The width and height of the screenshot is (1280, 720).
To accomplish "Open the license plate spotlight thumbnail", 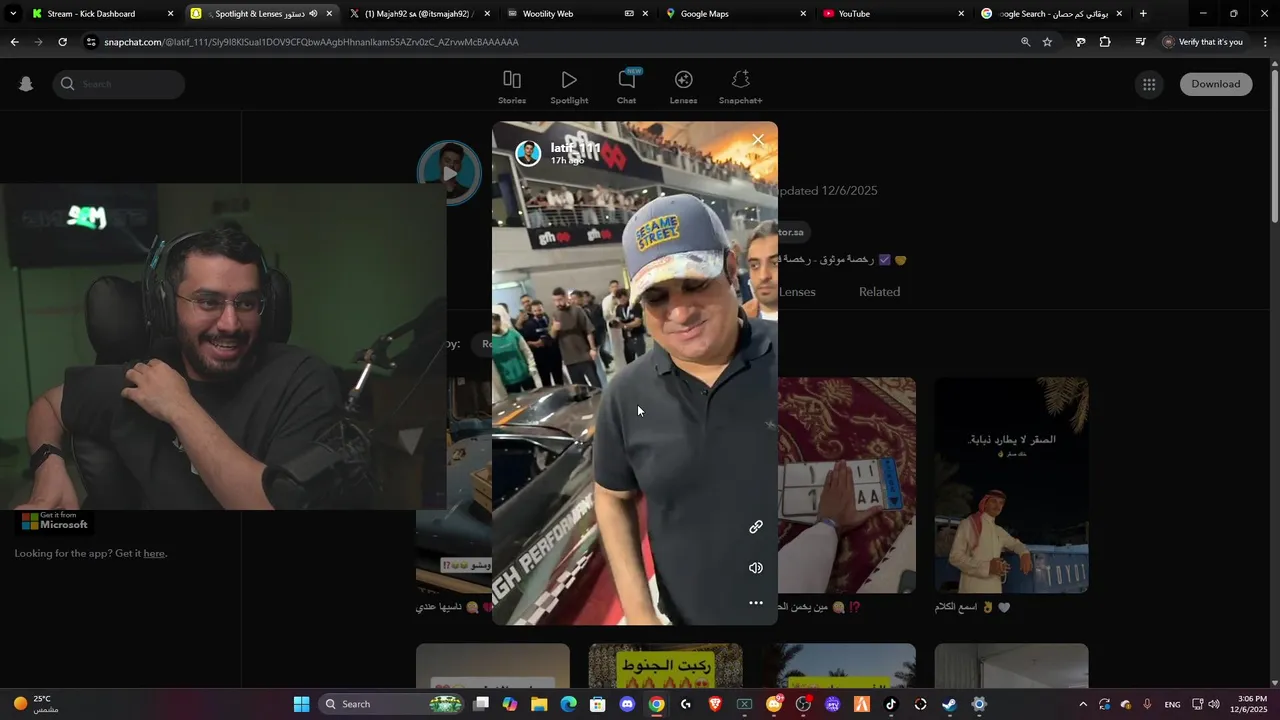I will (x=847, y=485).
